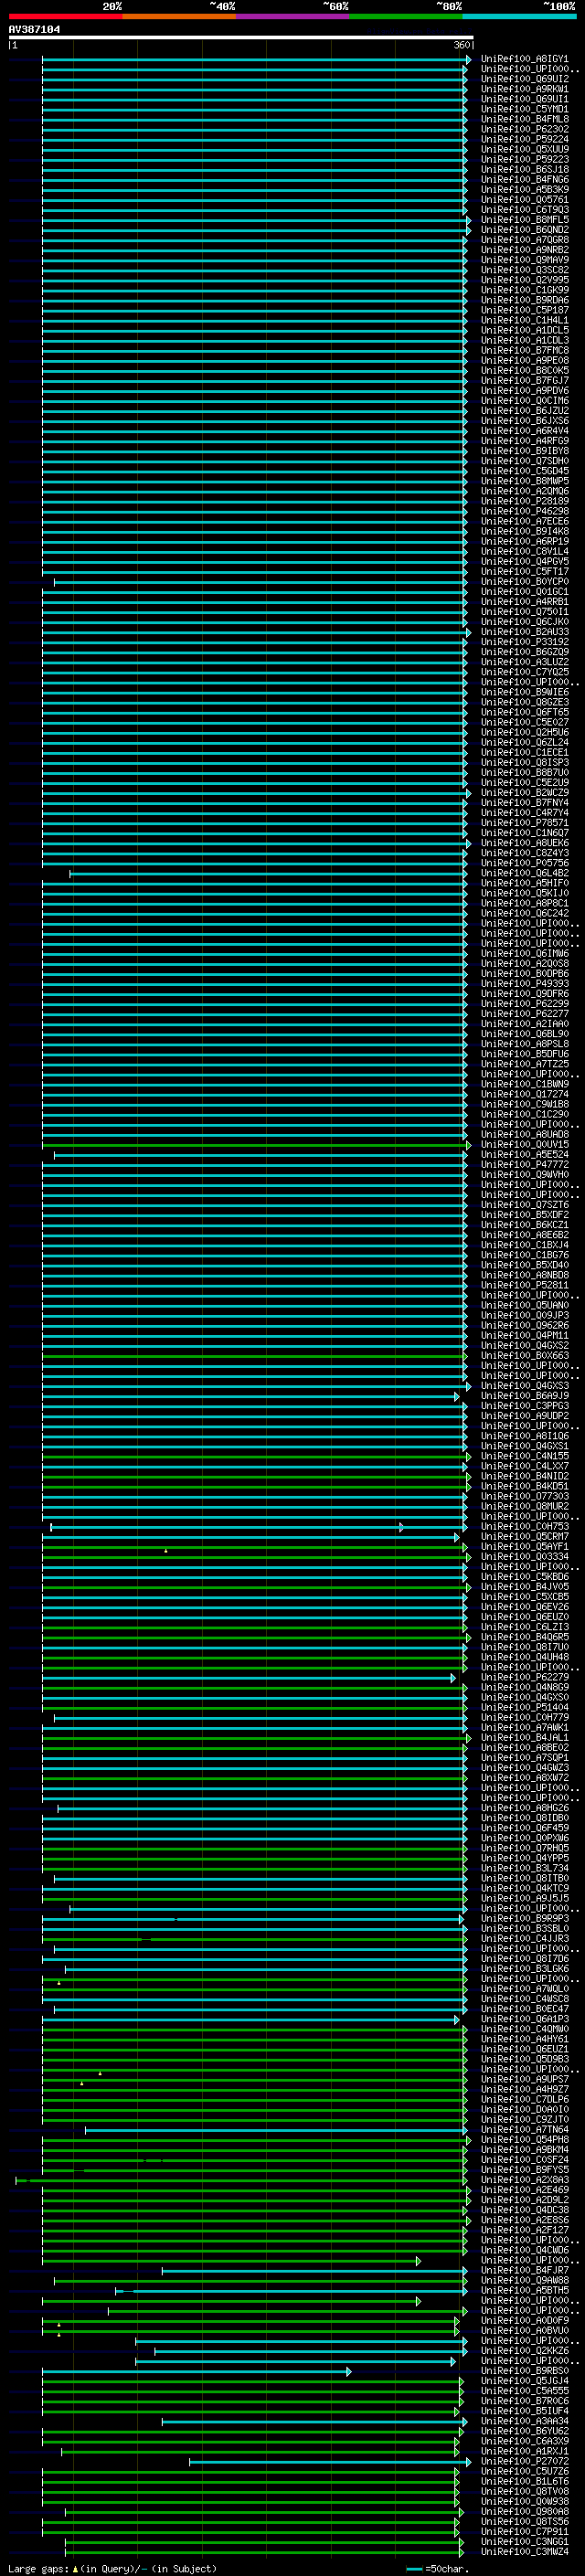Click the hit label UniRef100_Q7SDH0
The height and width of the screenshot is (2576, 585).
pos(525,461)
